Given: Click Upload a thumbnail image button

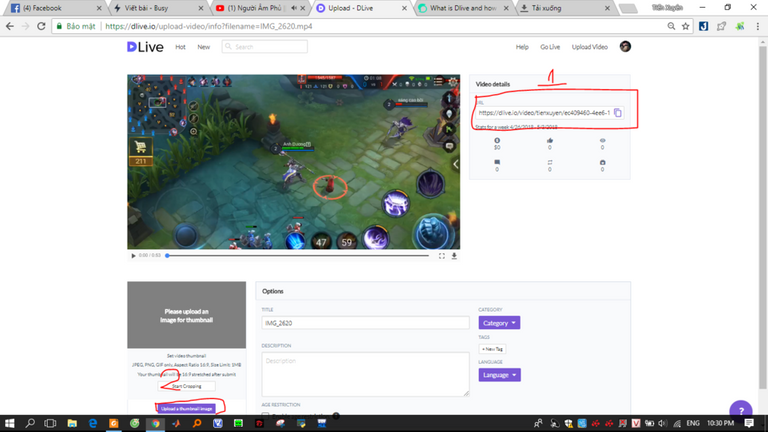Looking at the screenshot, I should tap(186, 408).
